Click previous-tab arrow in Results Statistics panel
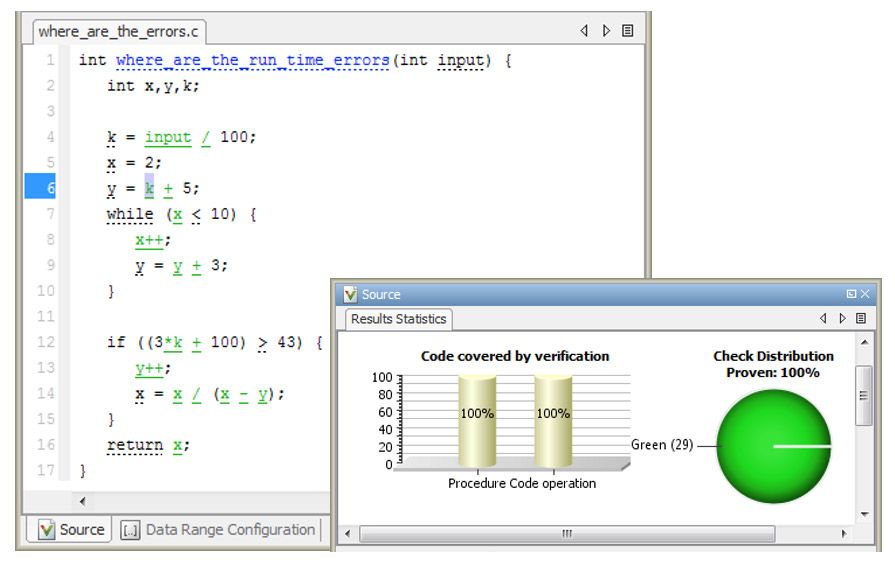 (823, 319)
